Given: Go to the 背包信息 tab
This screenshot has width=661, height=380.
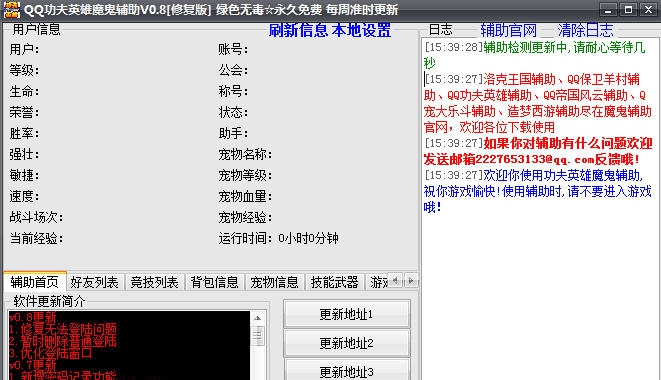Looking at the screenshot, I should click(x=214, y=282).
